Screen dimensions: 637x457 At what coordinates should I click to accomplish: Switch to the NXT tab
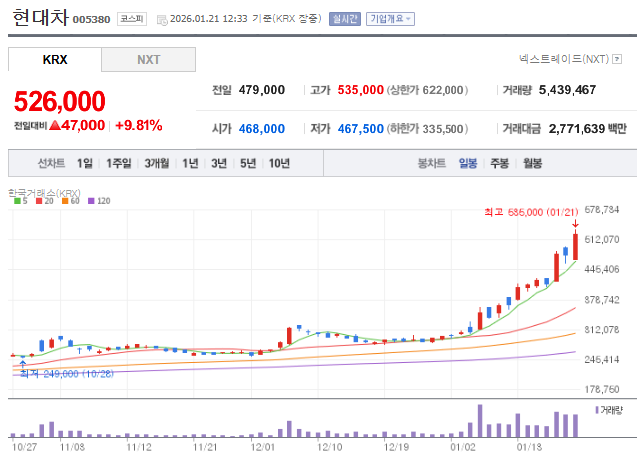pos(148,60)
